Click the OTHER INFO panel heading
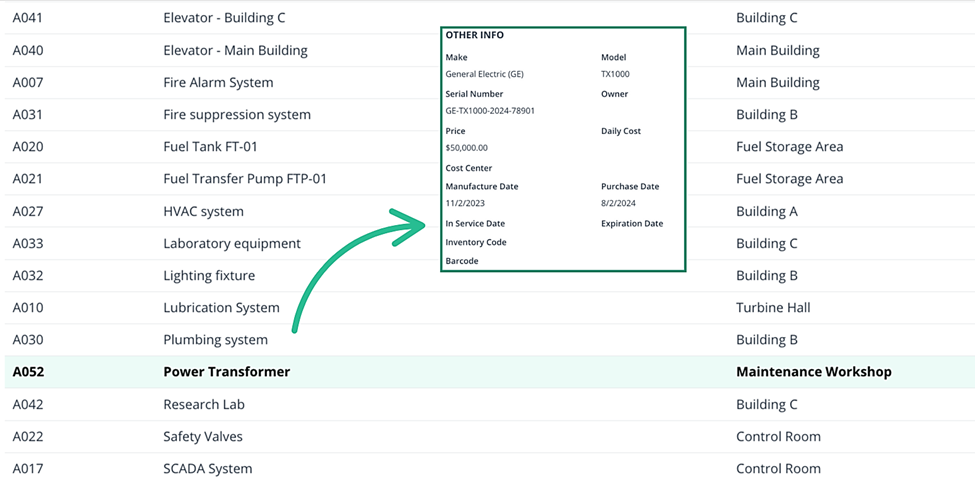The height and width of the screenshot is (483, 975). (475, 35)
